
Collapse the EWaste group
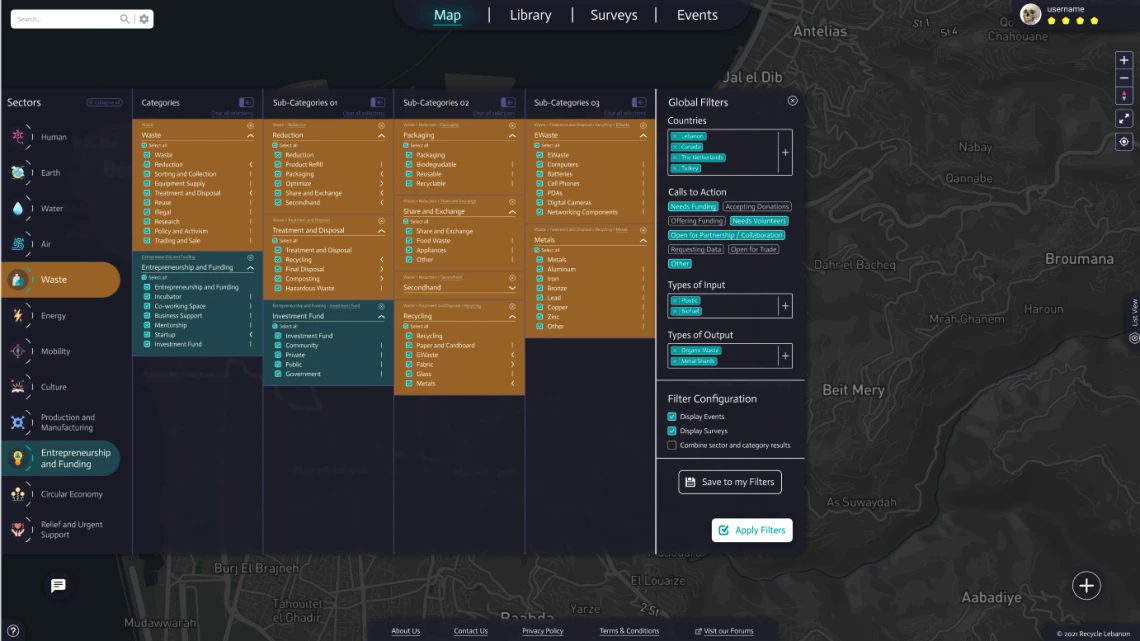pyautogui.click(x=643, y=135)
